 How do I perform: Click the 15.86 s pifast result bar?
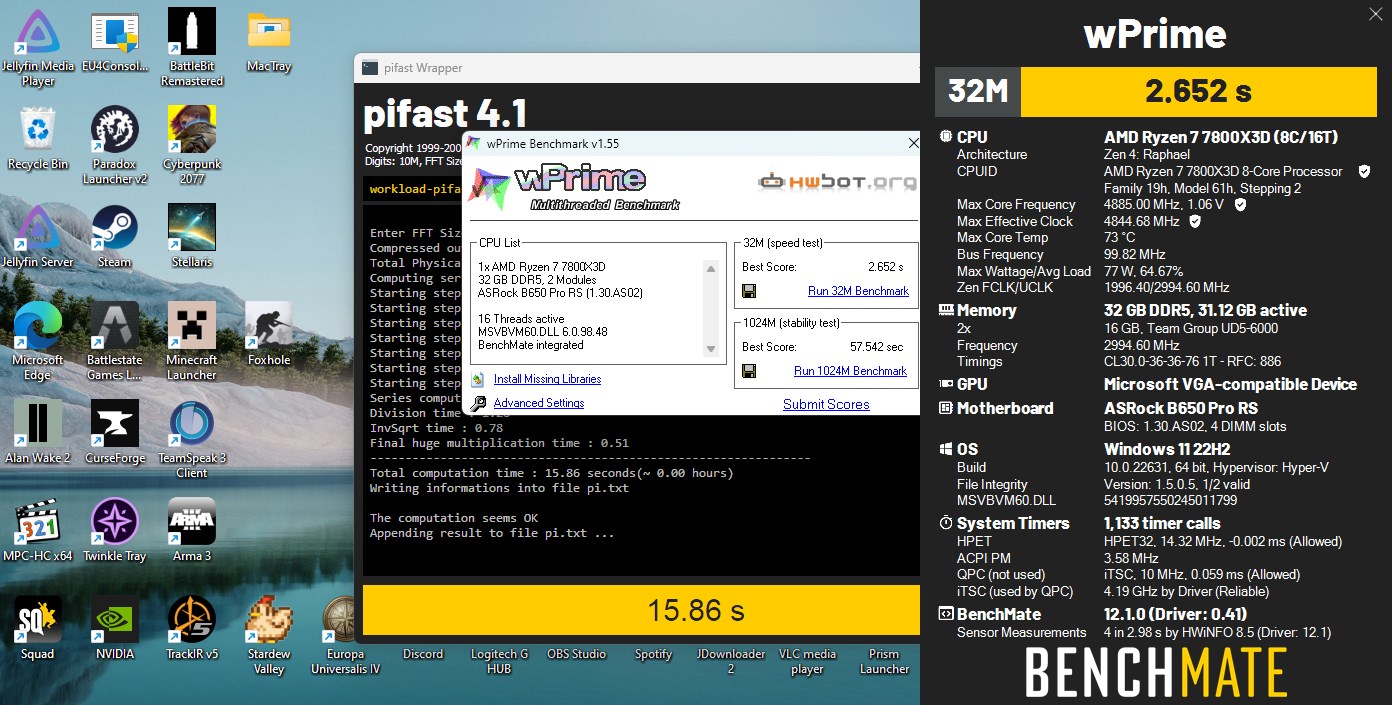tap(641, 610)
